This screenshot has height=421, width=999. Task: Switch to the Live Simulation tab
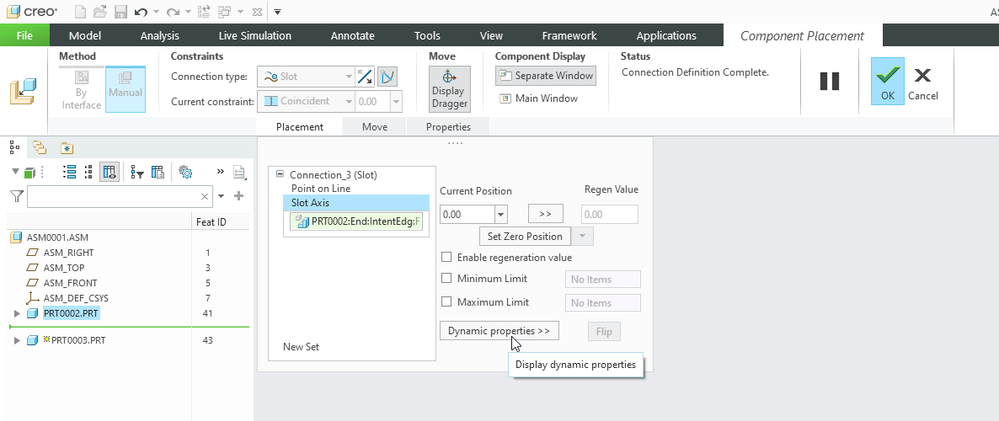tap(255, 36)
